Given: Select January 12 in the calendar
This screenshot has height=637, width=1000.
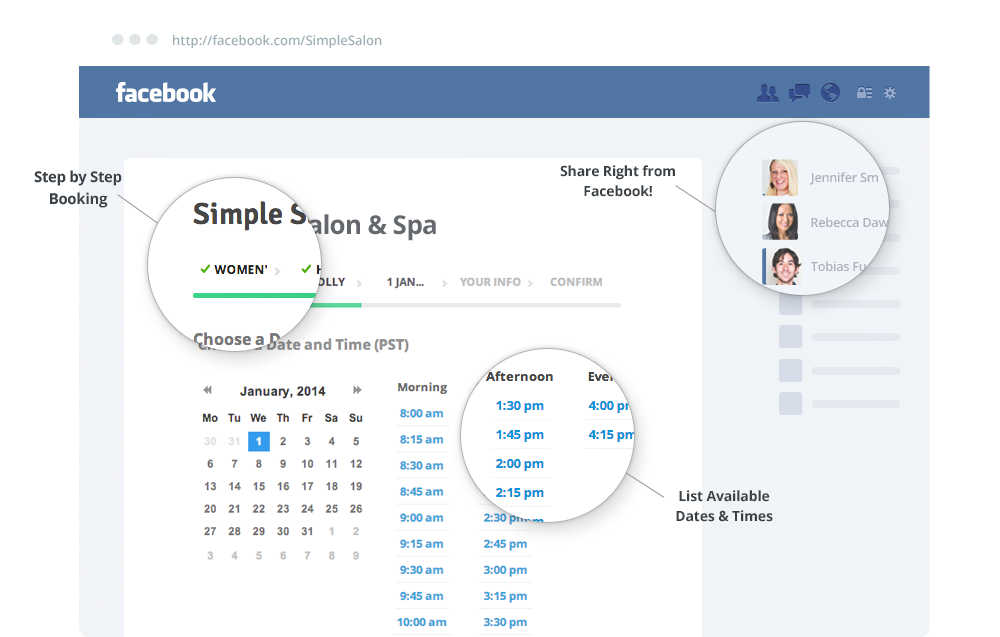Looking at the screenshot, I should click(356, 464).
